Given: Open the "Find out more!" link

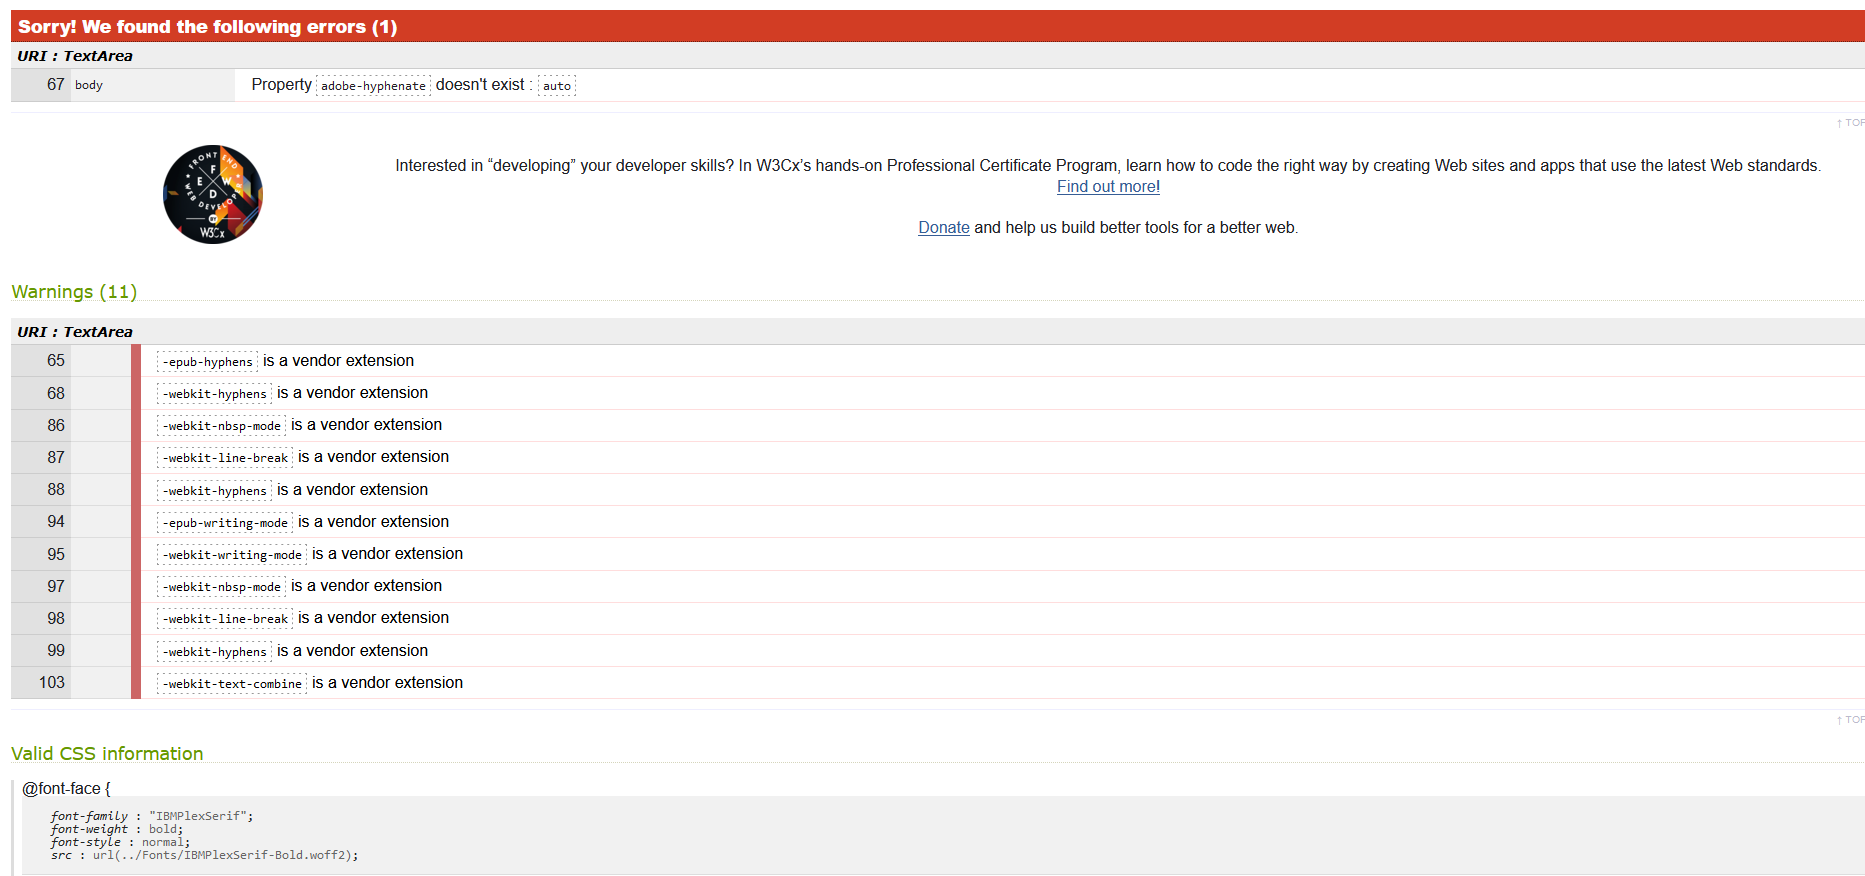Looking at the screenshot, I should (x=1108, y=187).
